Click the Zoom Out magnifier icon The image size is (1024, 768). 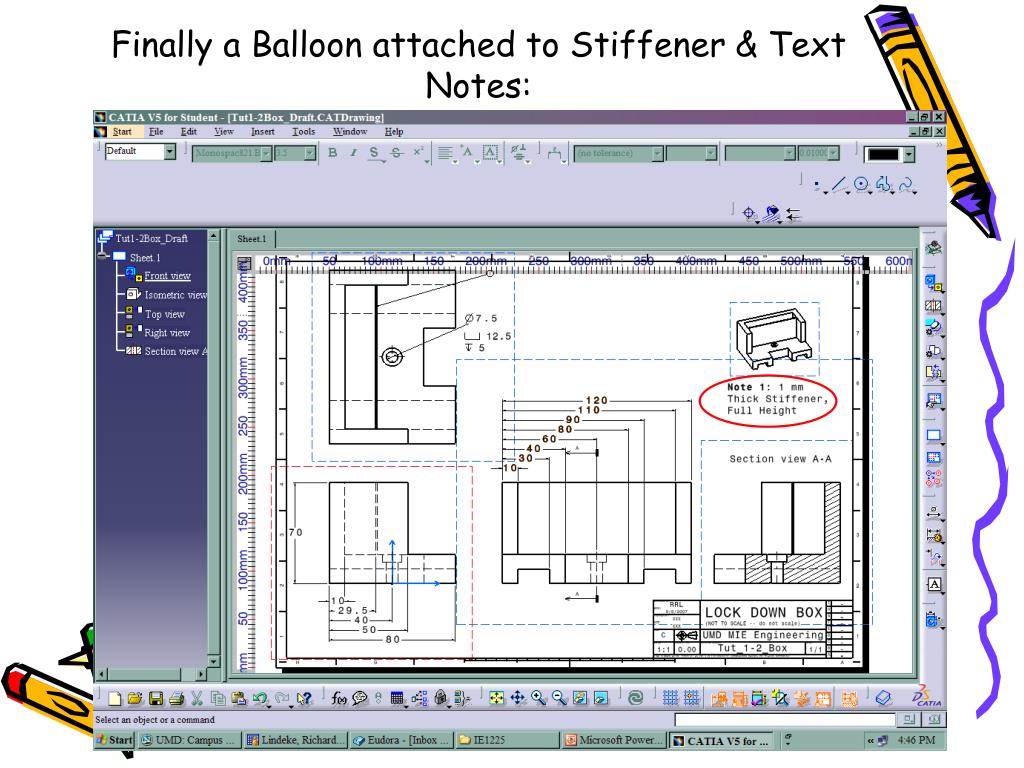pos(559,697)
